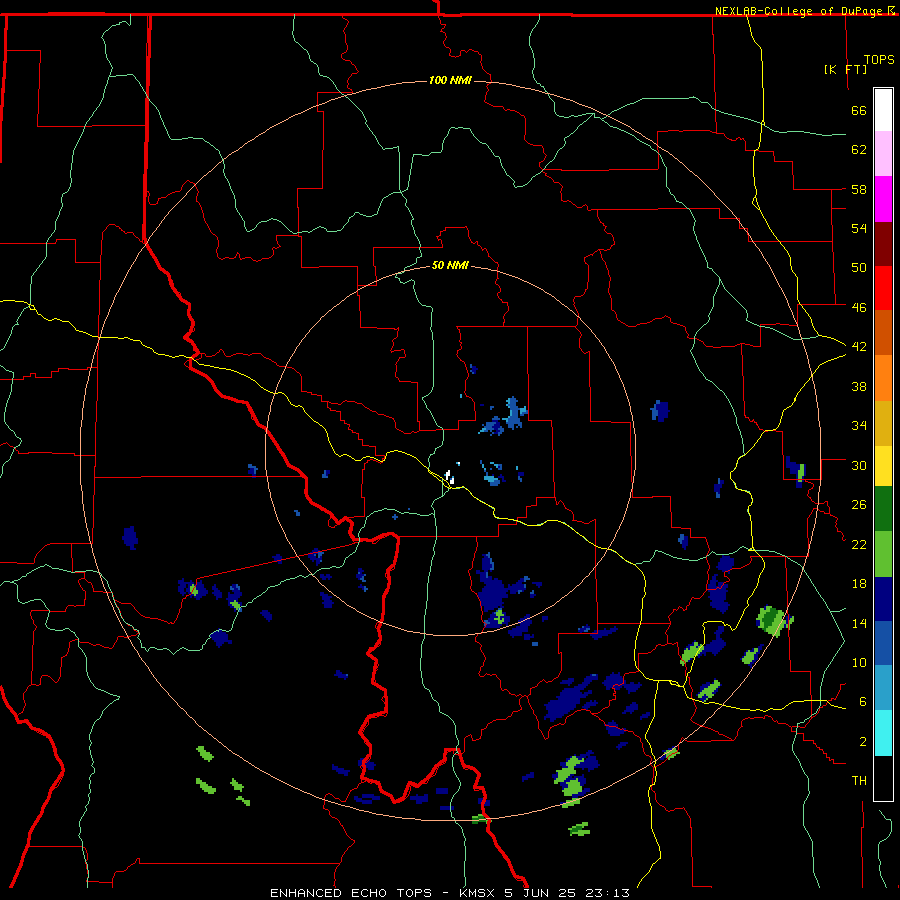Image resolution: width=900 pixels, height=900 pixels.
Task: Click the 54 legend value
Action: tap(859, 228)
